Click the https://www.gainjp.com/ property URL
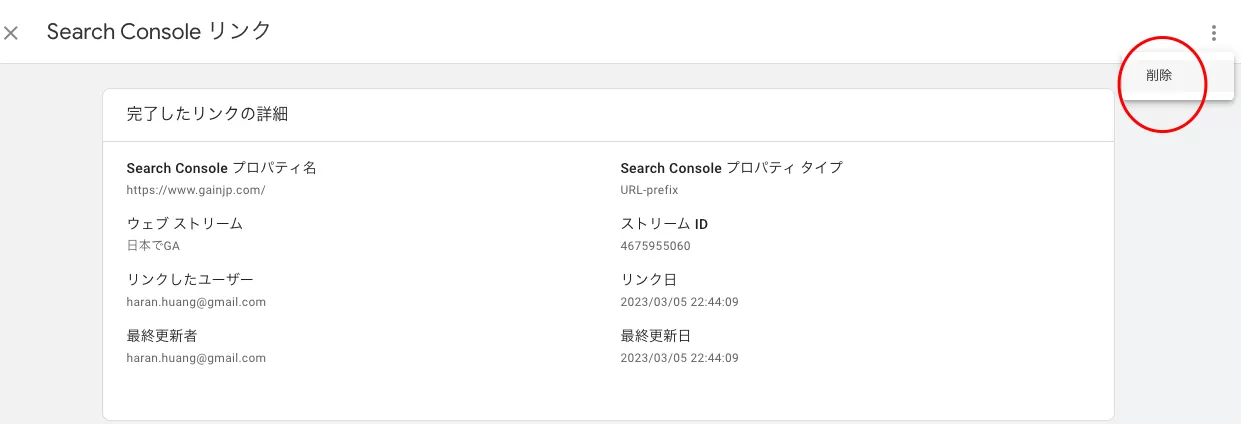Screen dimensions: 1241x424 (196, 190)
